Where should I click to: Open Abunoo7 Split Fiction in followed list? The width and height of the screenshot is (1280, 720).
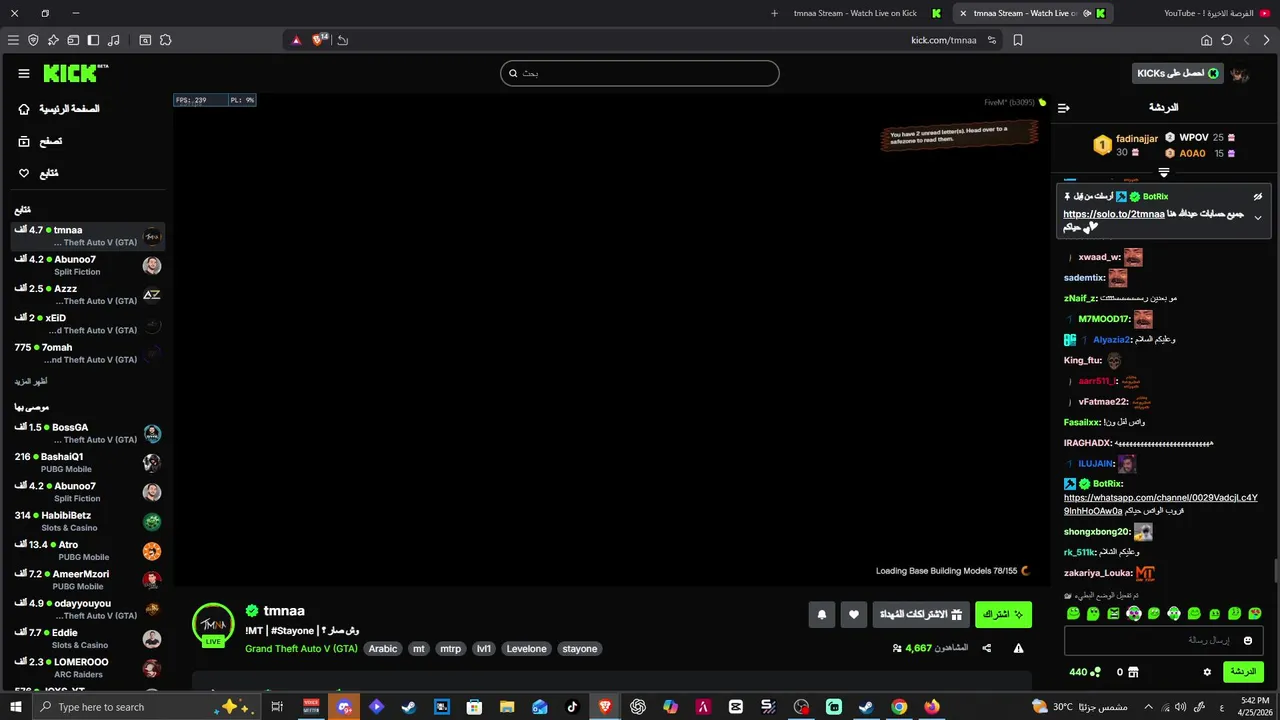88,265
